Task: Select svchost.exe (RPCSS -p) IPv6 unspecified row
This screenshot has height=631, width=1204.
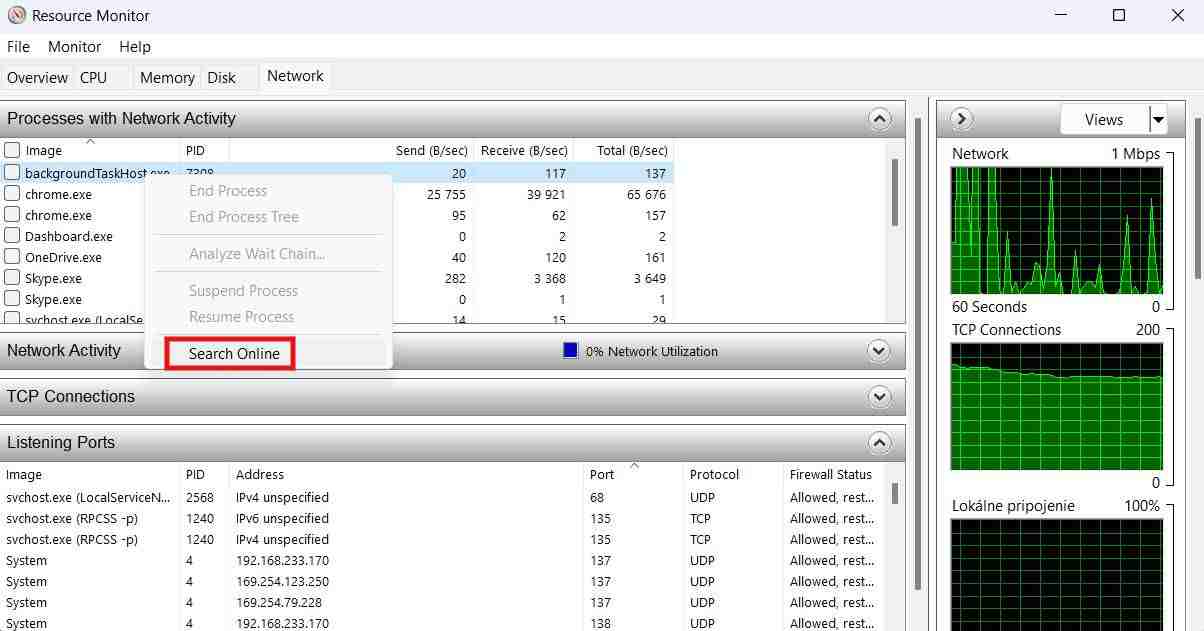Action: pyautogui.click(x=442, y=519)
